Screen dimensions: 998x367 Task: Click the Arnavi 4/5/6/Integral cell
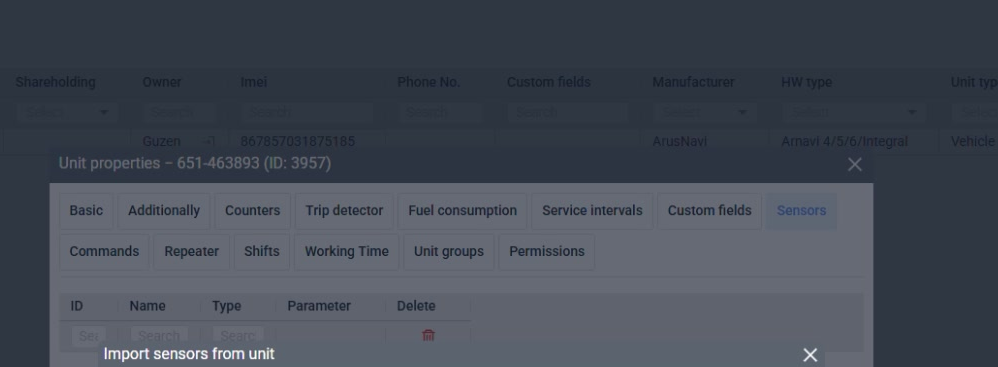pyautogui.click(x=844, y=141)
